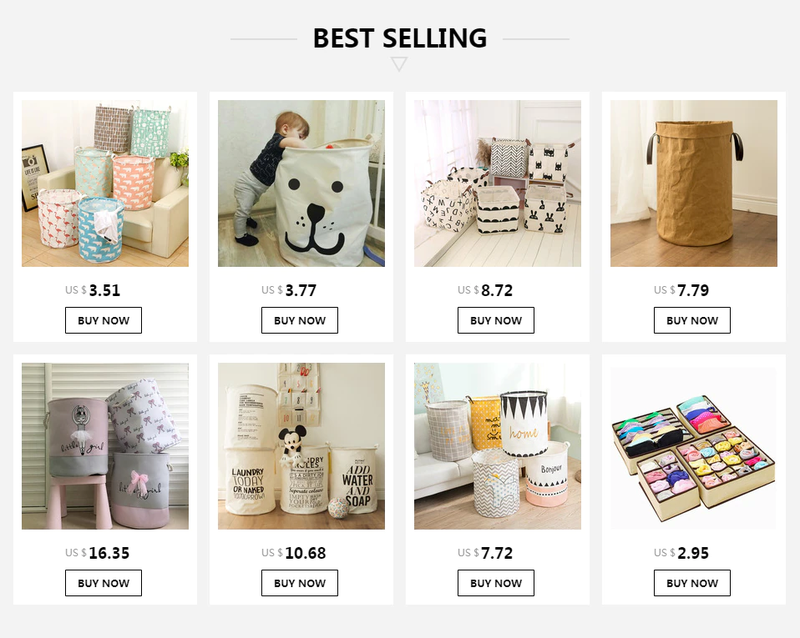
Task: Click BUY NOW under the $16.35 item
Action: [104, 583]
